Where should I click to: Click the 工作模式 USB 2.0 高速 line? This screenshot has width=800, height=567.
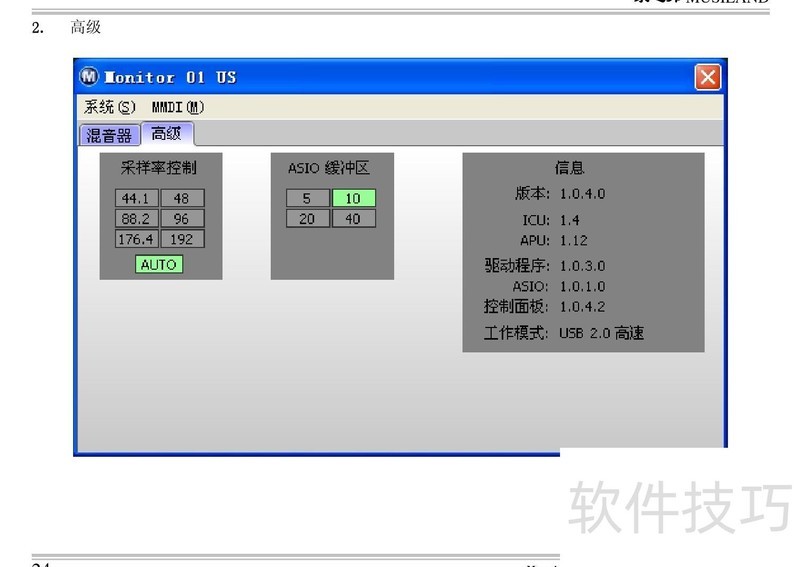[x=564, y=333]
